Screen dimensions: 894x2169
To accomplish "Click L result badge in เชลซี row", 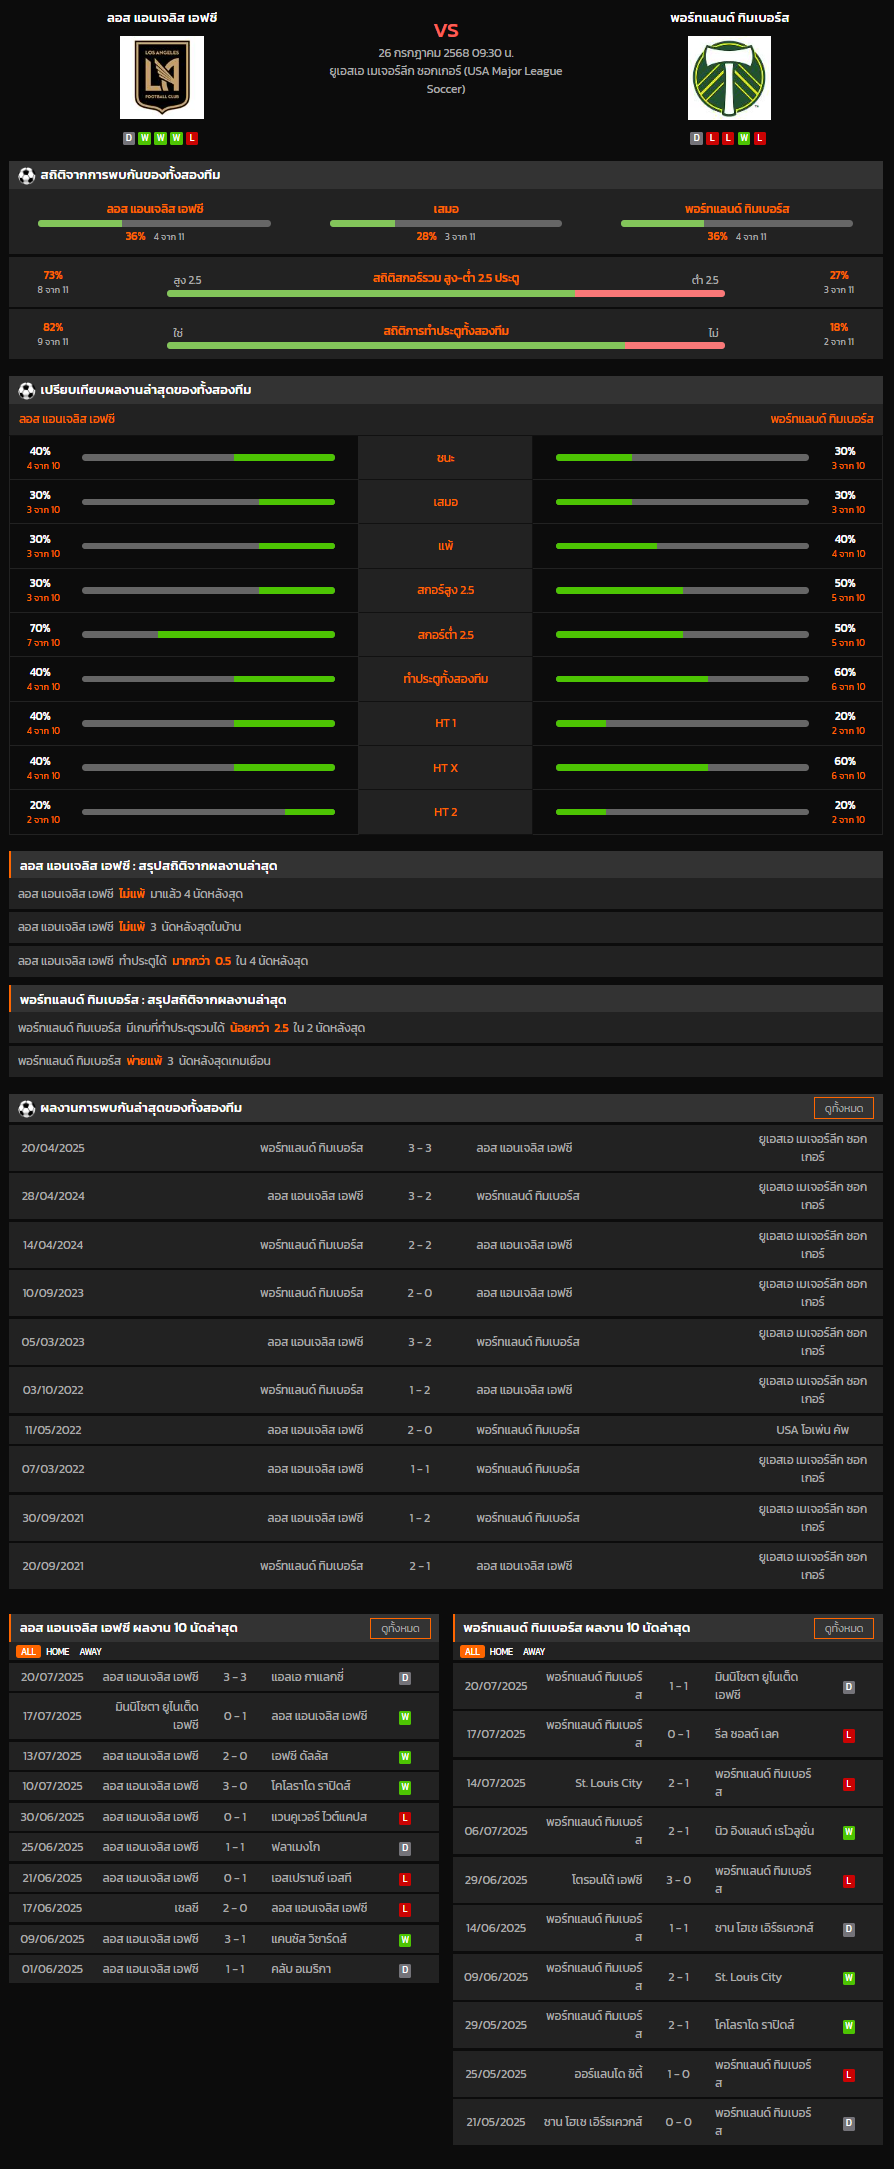I will [x=405, y=1910].
